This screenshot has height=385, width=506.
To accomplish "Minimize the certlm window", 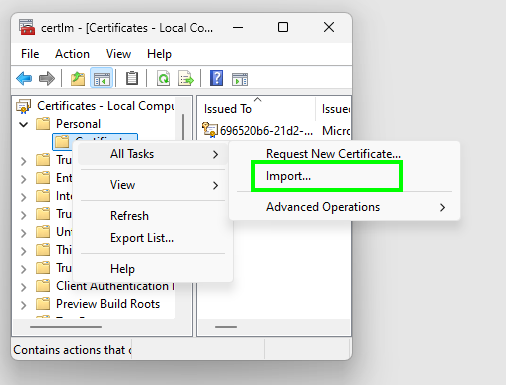I will coord(238,28).
